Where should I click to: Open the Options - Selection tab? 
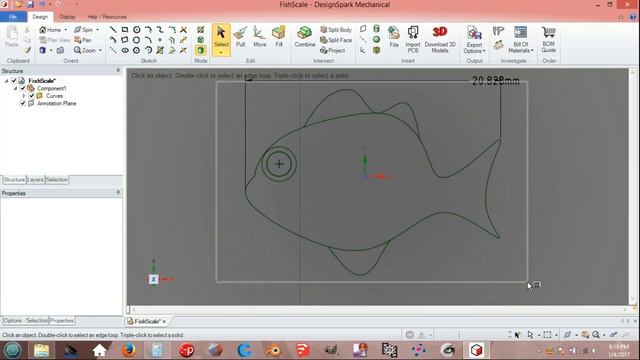[x=25, y=321]
